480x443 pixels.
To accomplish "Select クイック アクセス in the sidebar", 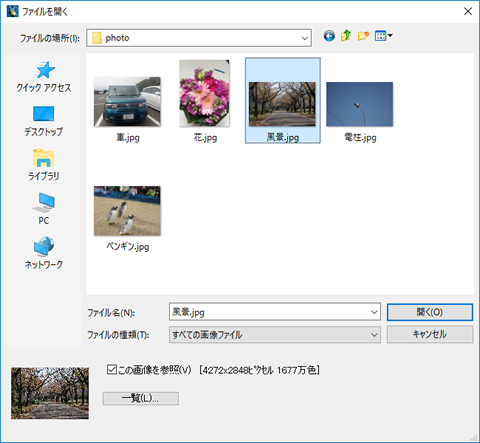I will point(44,77).
